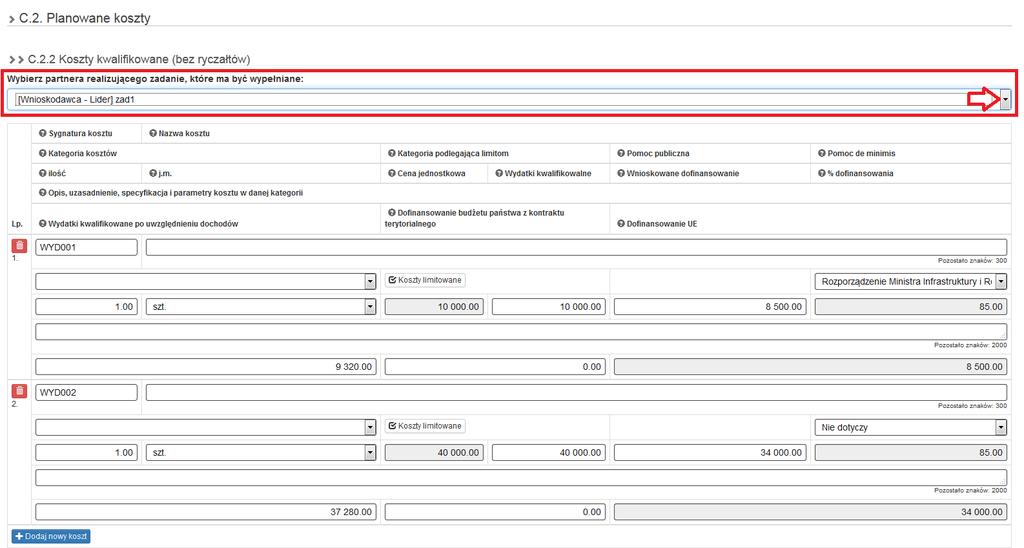Open help icon for Wydatki kwalifikowane po uwzględnieniu dochodów
This screenshot has height=548, width=1024.
(42, 224)
